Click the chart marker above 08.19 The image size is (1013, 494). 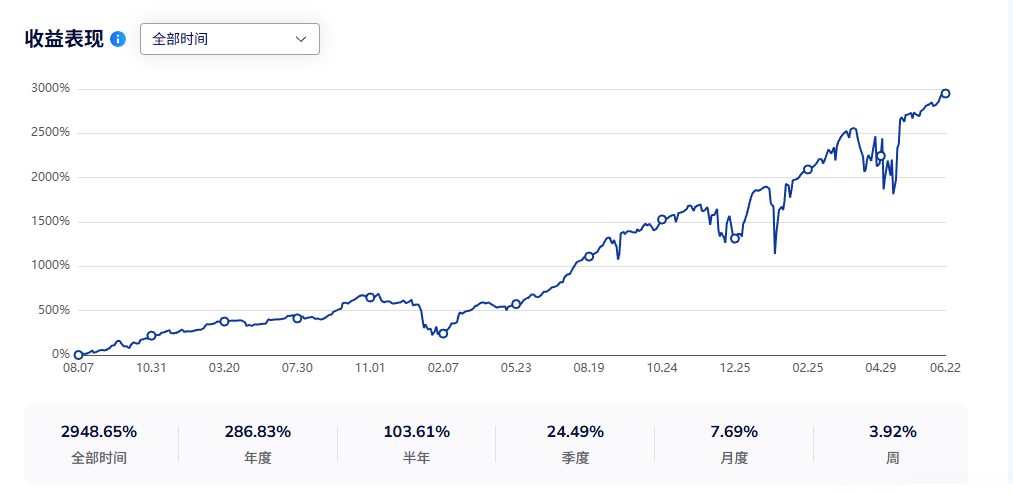click(x=589, y=256)
